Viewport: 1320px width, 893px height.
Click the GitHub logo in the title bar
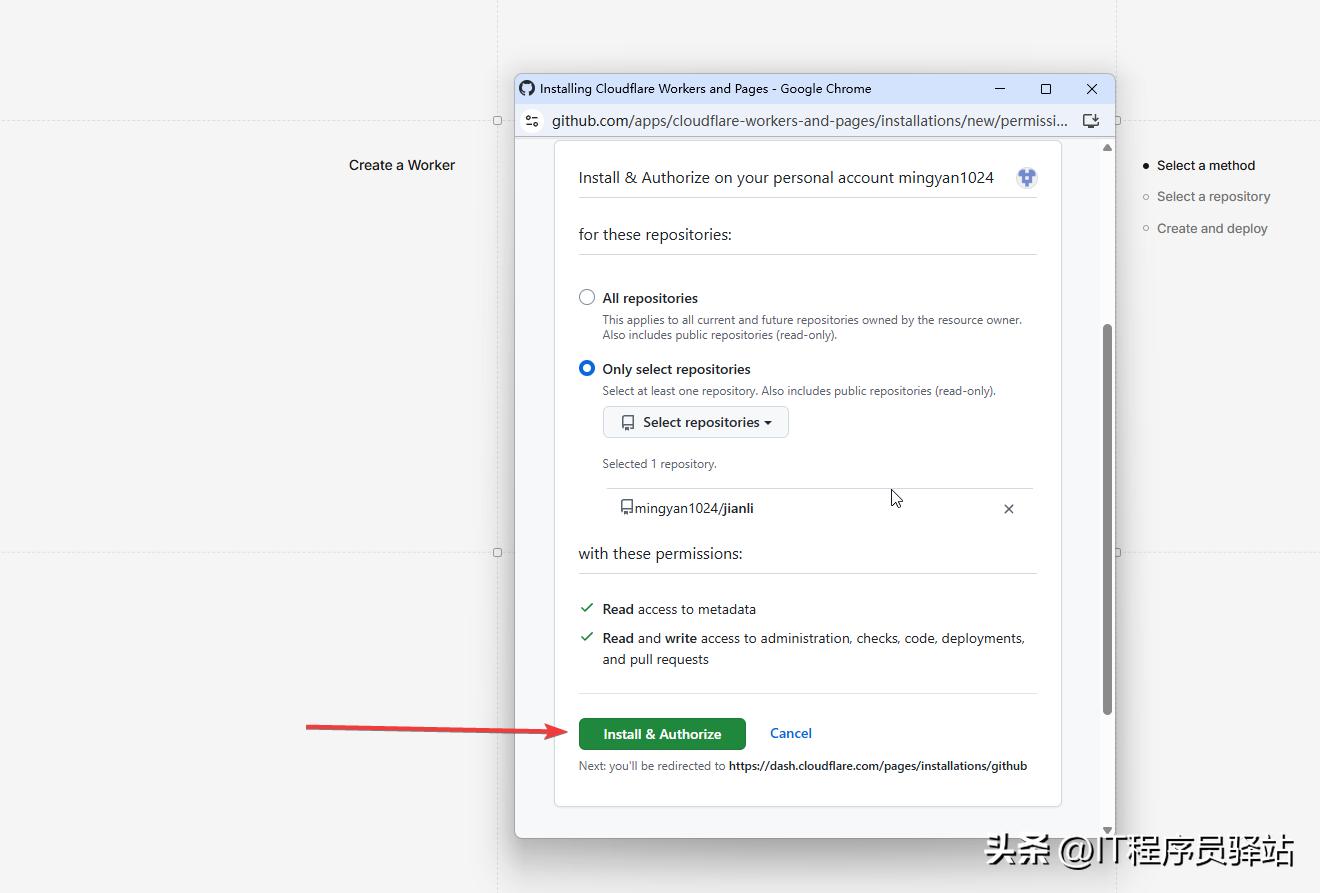(x=527, y=88)
